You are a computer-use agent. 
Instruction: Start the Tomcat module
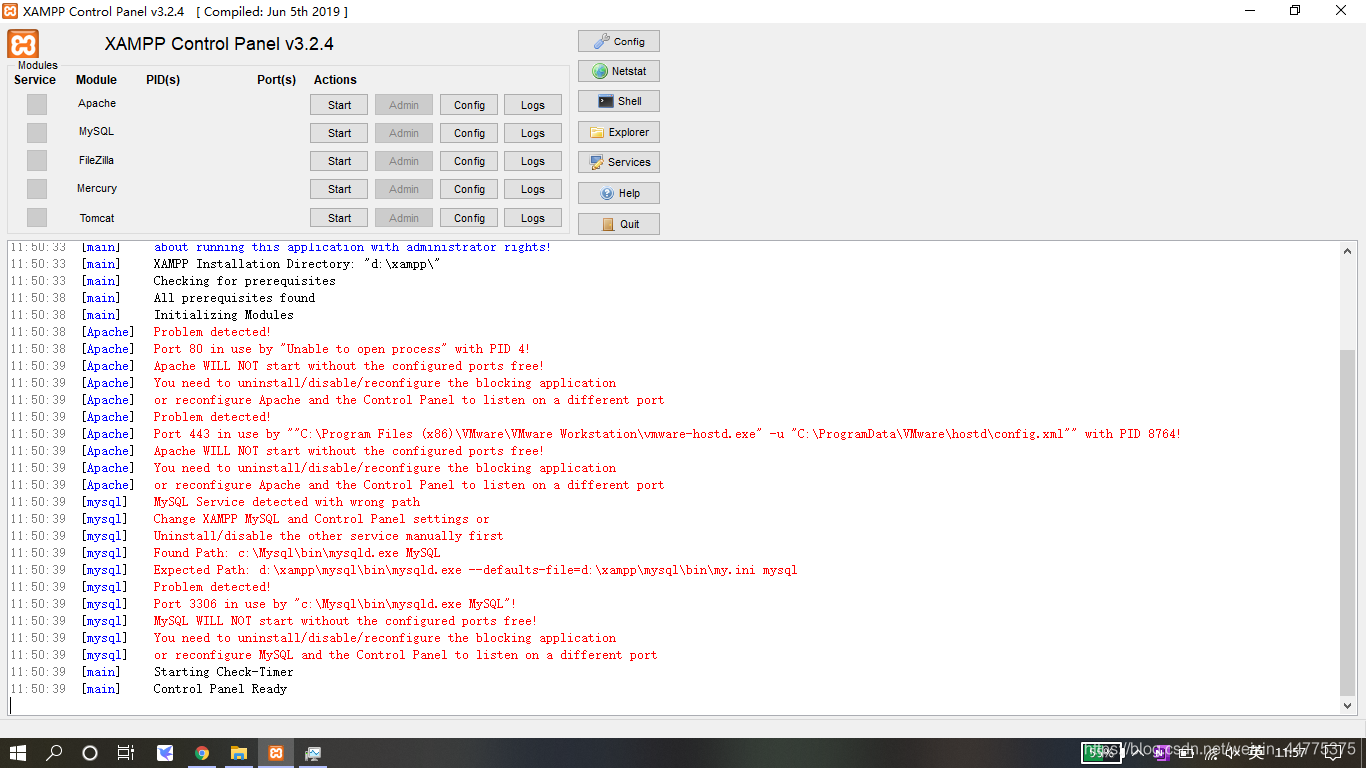point(340,218)
